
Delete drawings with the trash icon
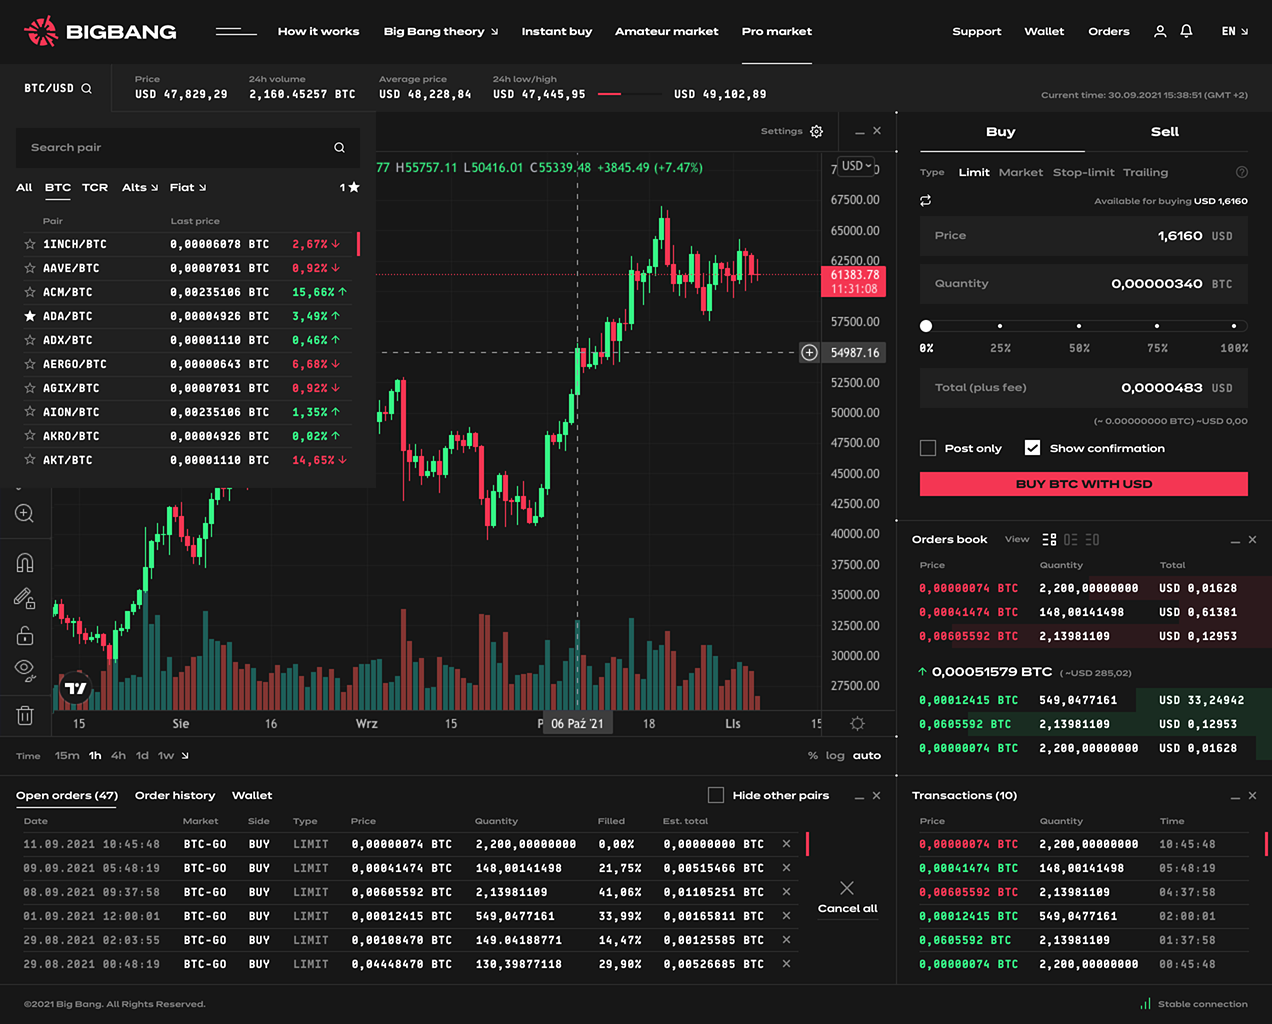click(x=25, y=715)
